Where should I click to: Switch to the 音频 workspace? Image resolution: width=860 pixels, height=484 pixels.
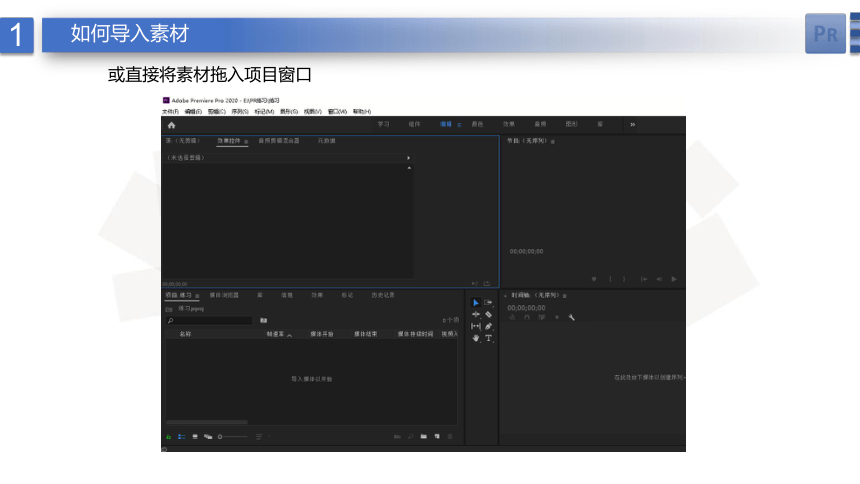click(541, 125)
